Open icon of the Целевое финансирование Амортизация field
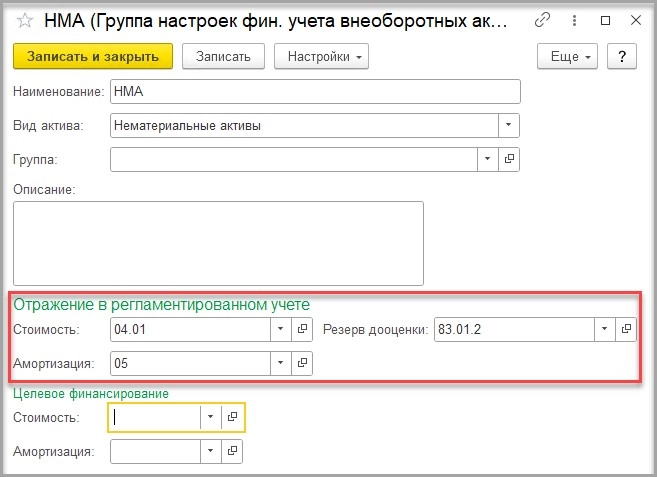This screenshot has width=657, height=477. tap(232, 451)
